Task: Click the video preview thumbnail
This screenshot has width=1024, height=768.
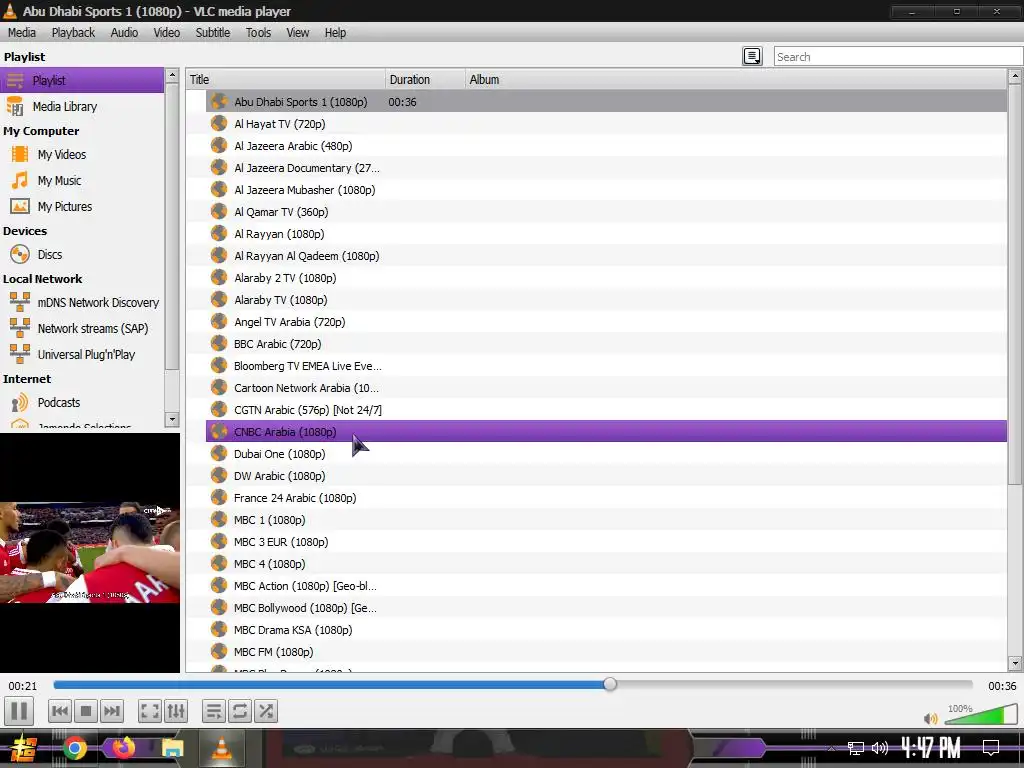Action: click(89, 552)
